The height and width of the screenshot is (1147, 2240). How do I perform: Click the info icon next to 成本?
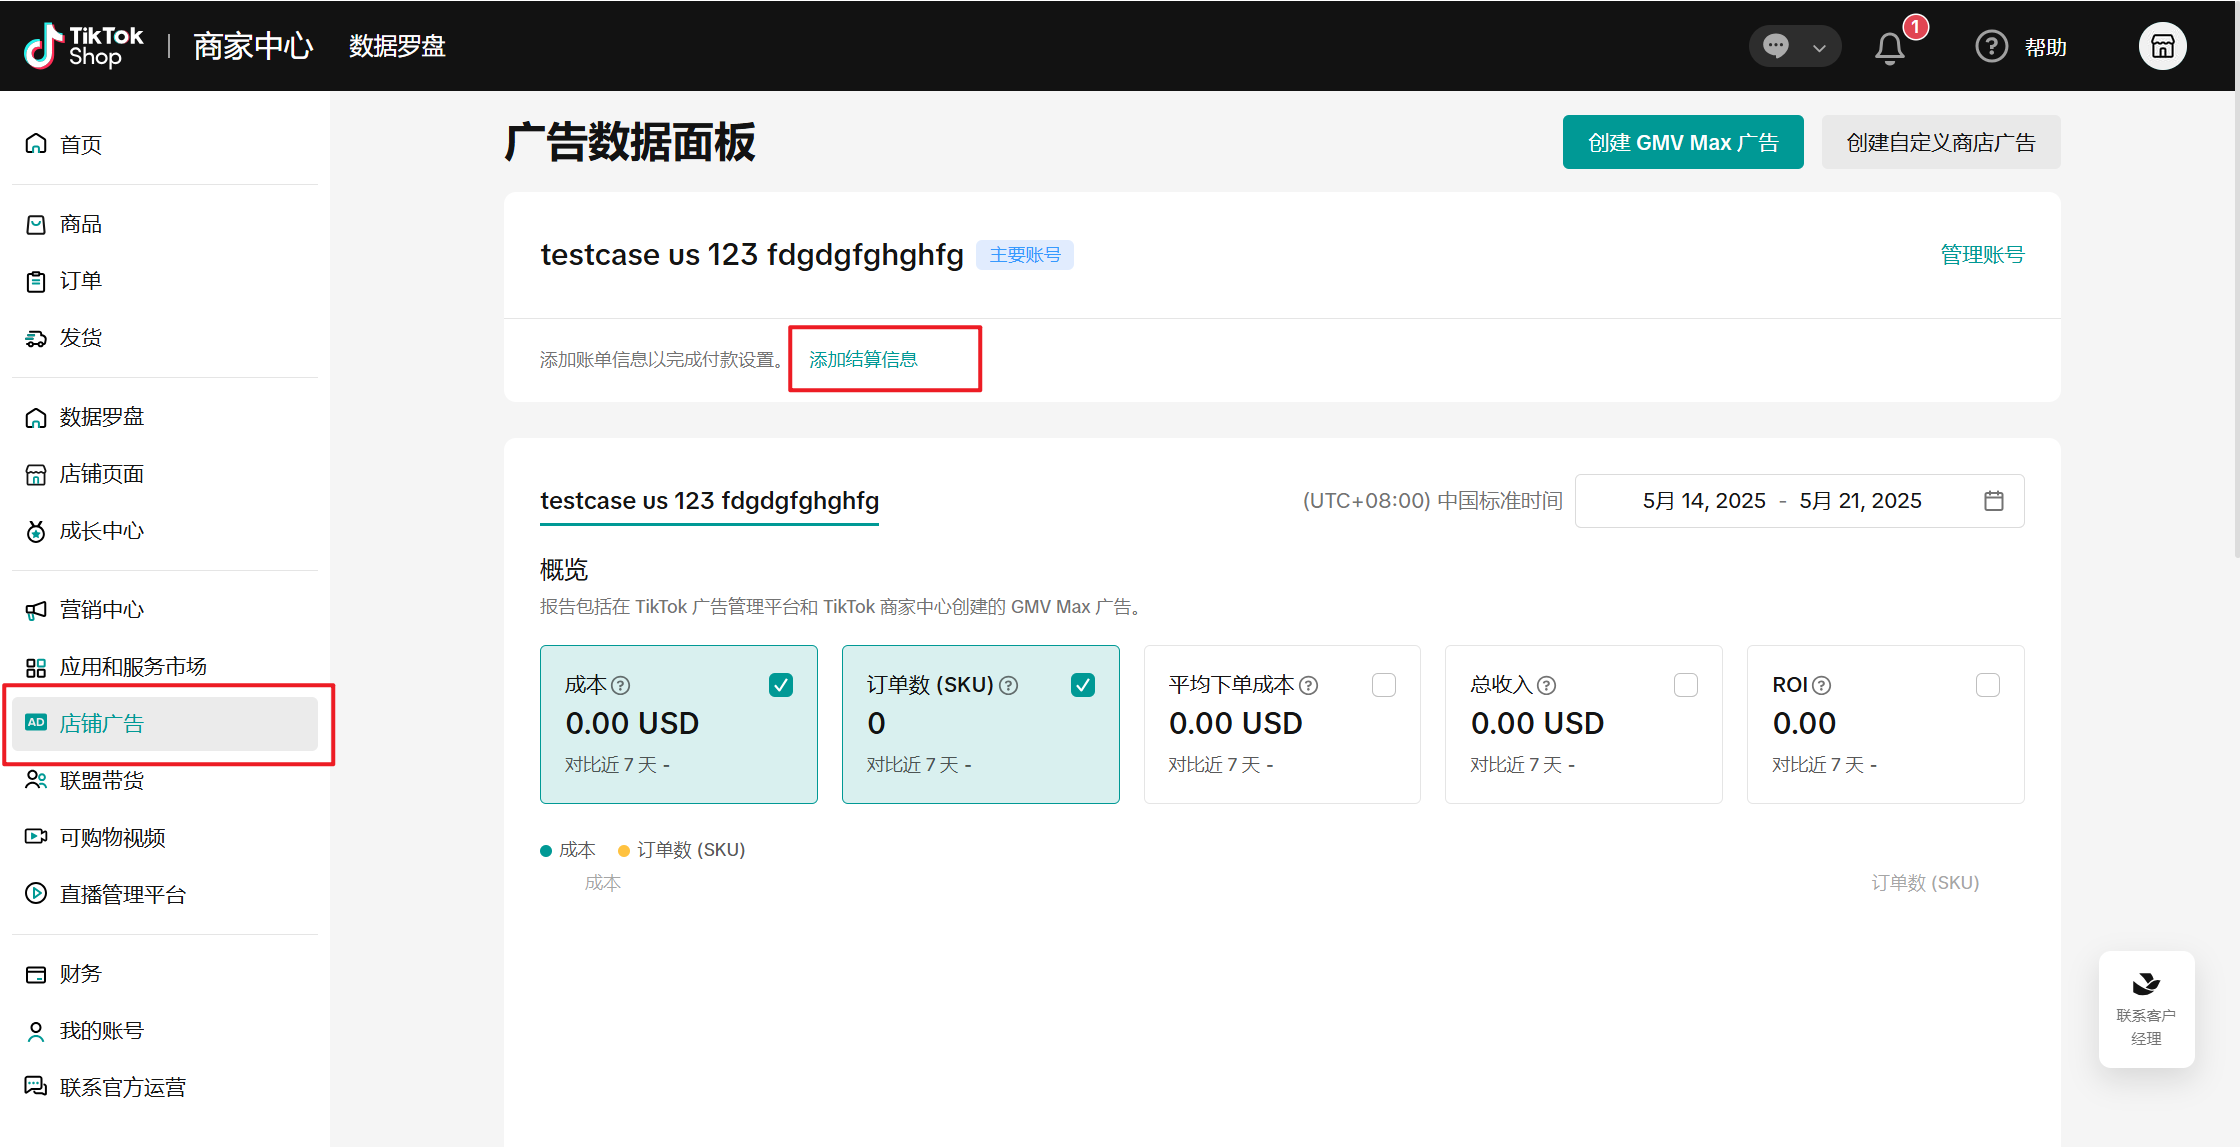(621, 685)
